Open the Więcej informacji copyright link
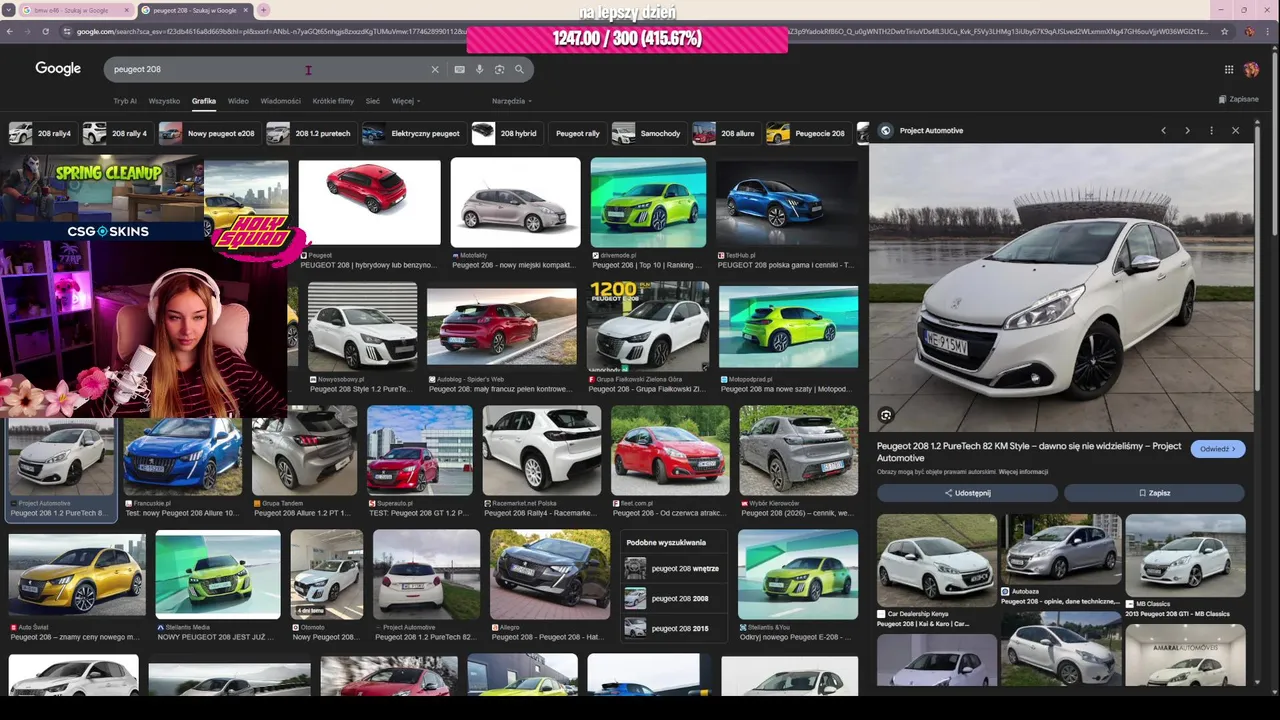Image resolution: width=1280 pixels, height=720 pixels. click(1023, 472)
